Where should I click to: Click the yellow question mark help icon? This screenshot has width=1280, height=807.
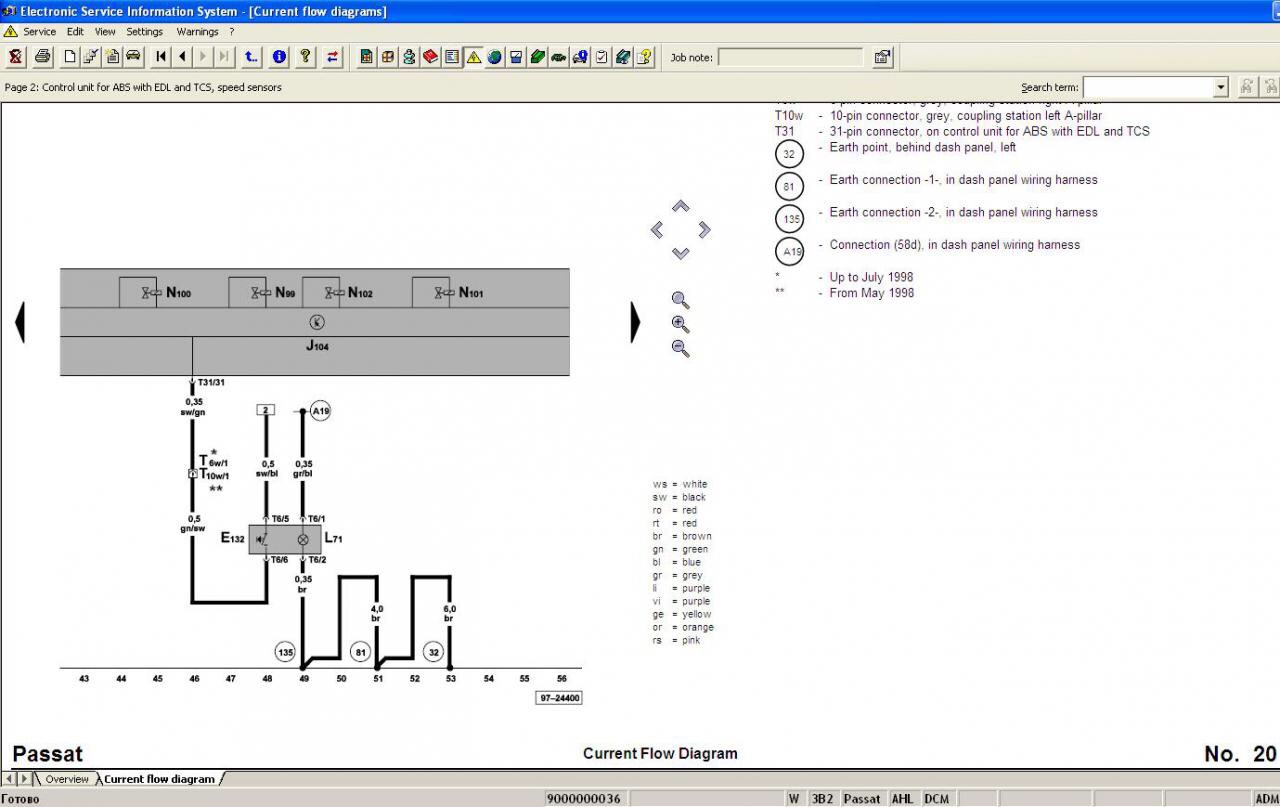(x=306, y=57)
